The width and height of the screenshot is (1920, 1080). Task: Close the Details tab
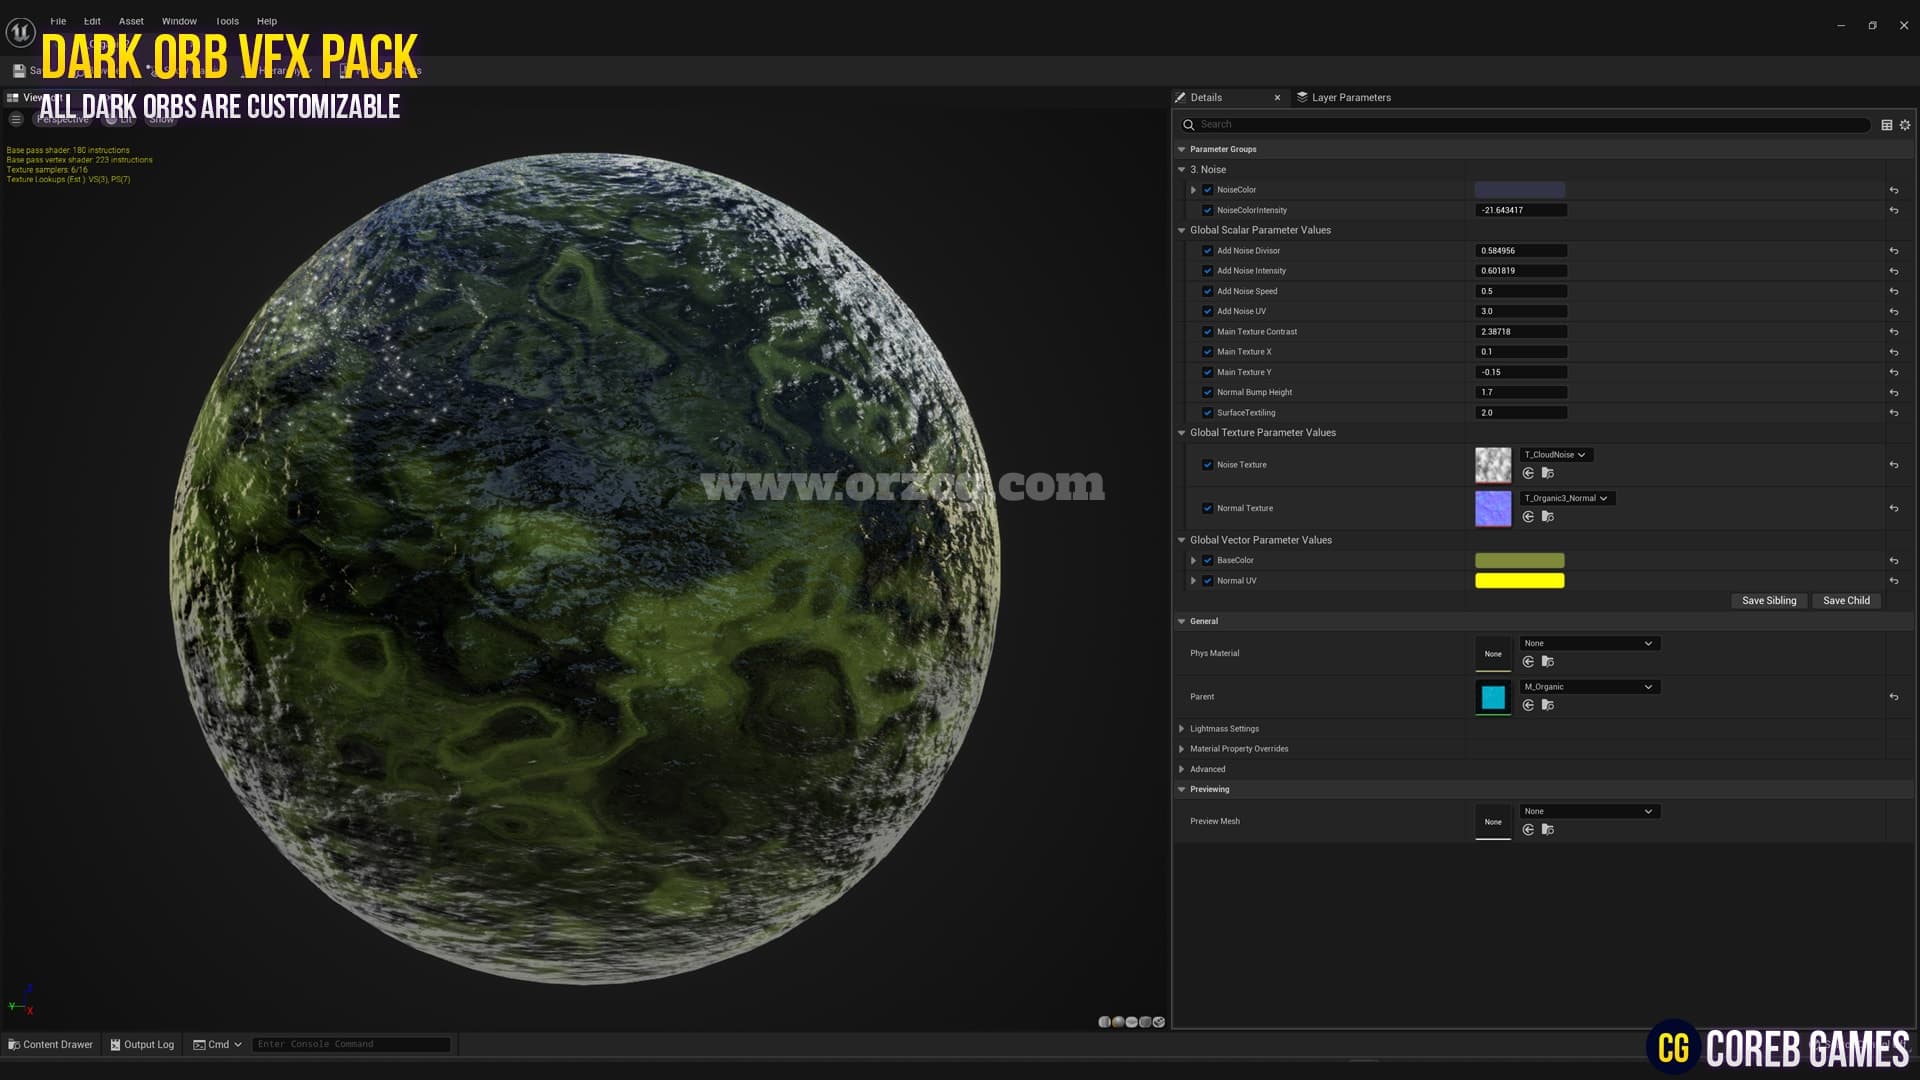(1277, 98)
